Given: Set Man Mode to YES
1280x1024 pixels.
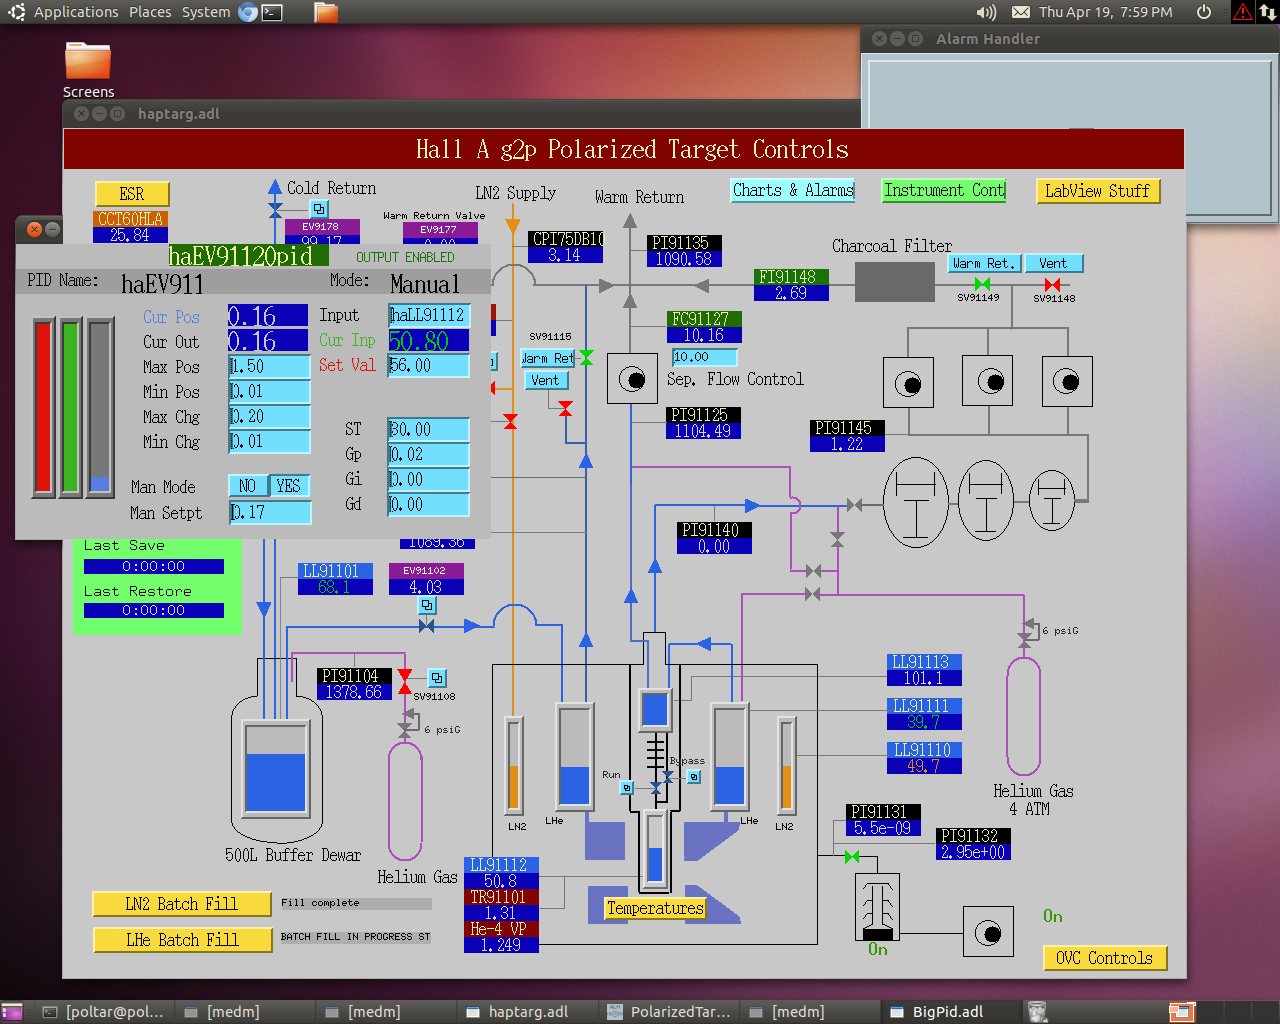Looking at the screenshot, I should point(289,486).
